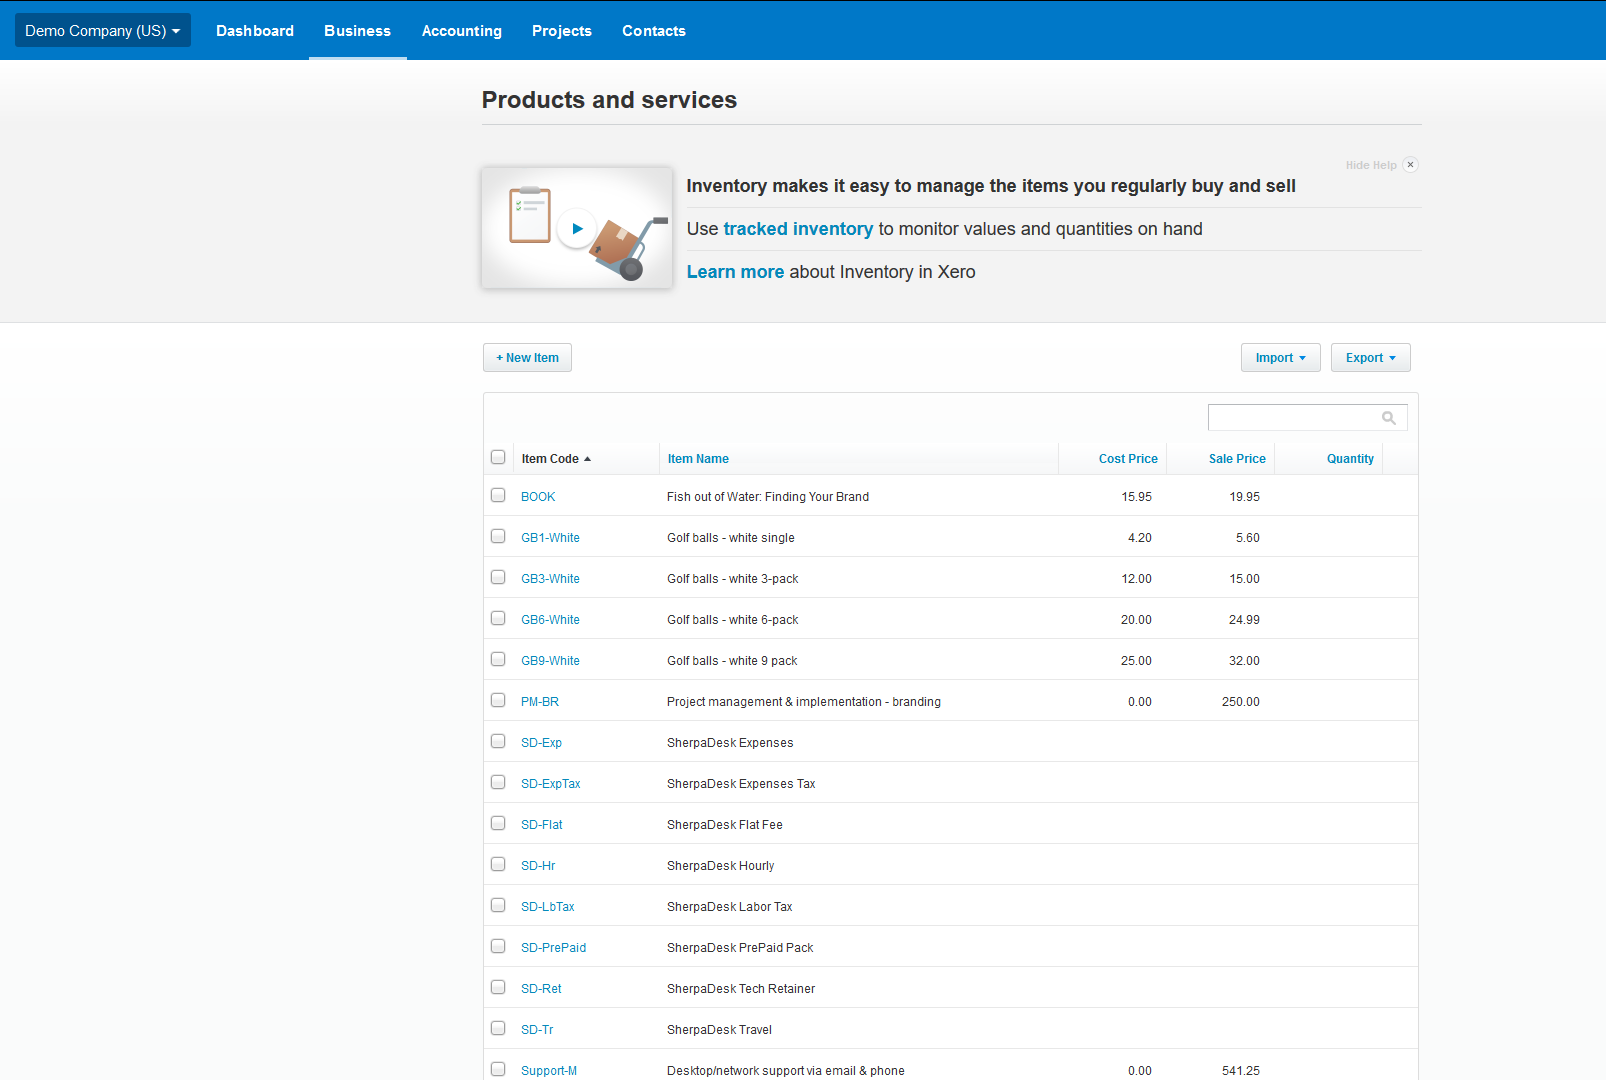Toggle sort arrow on Item Code column
Screen dimensions: 1606x1080
pyautogui.click(x=588, y=459)
